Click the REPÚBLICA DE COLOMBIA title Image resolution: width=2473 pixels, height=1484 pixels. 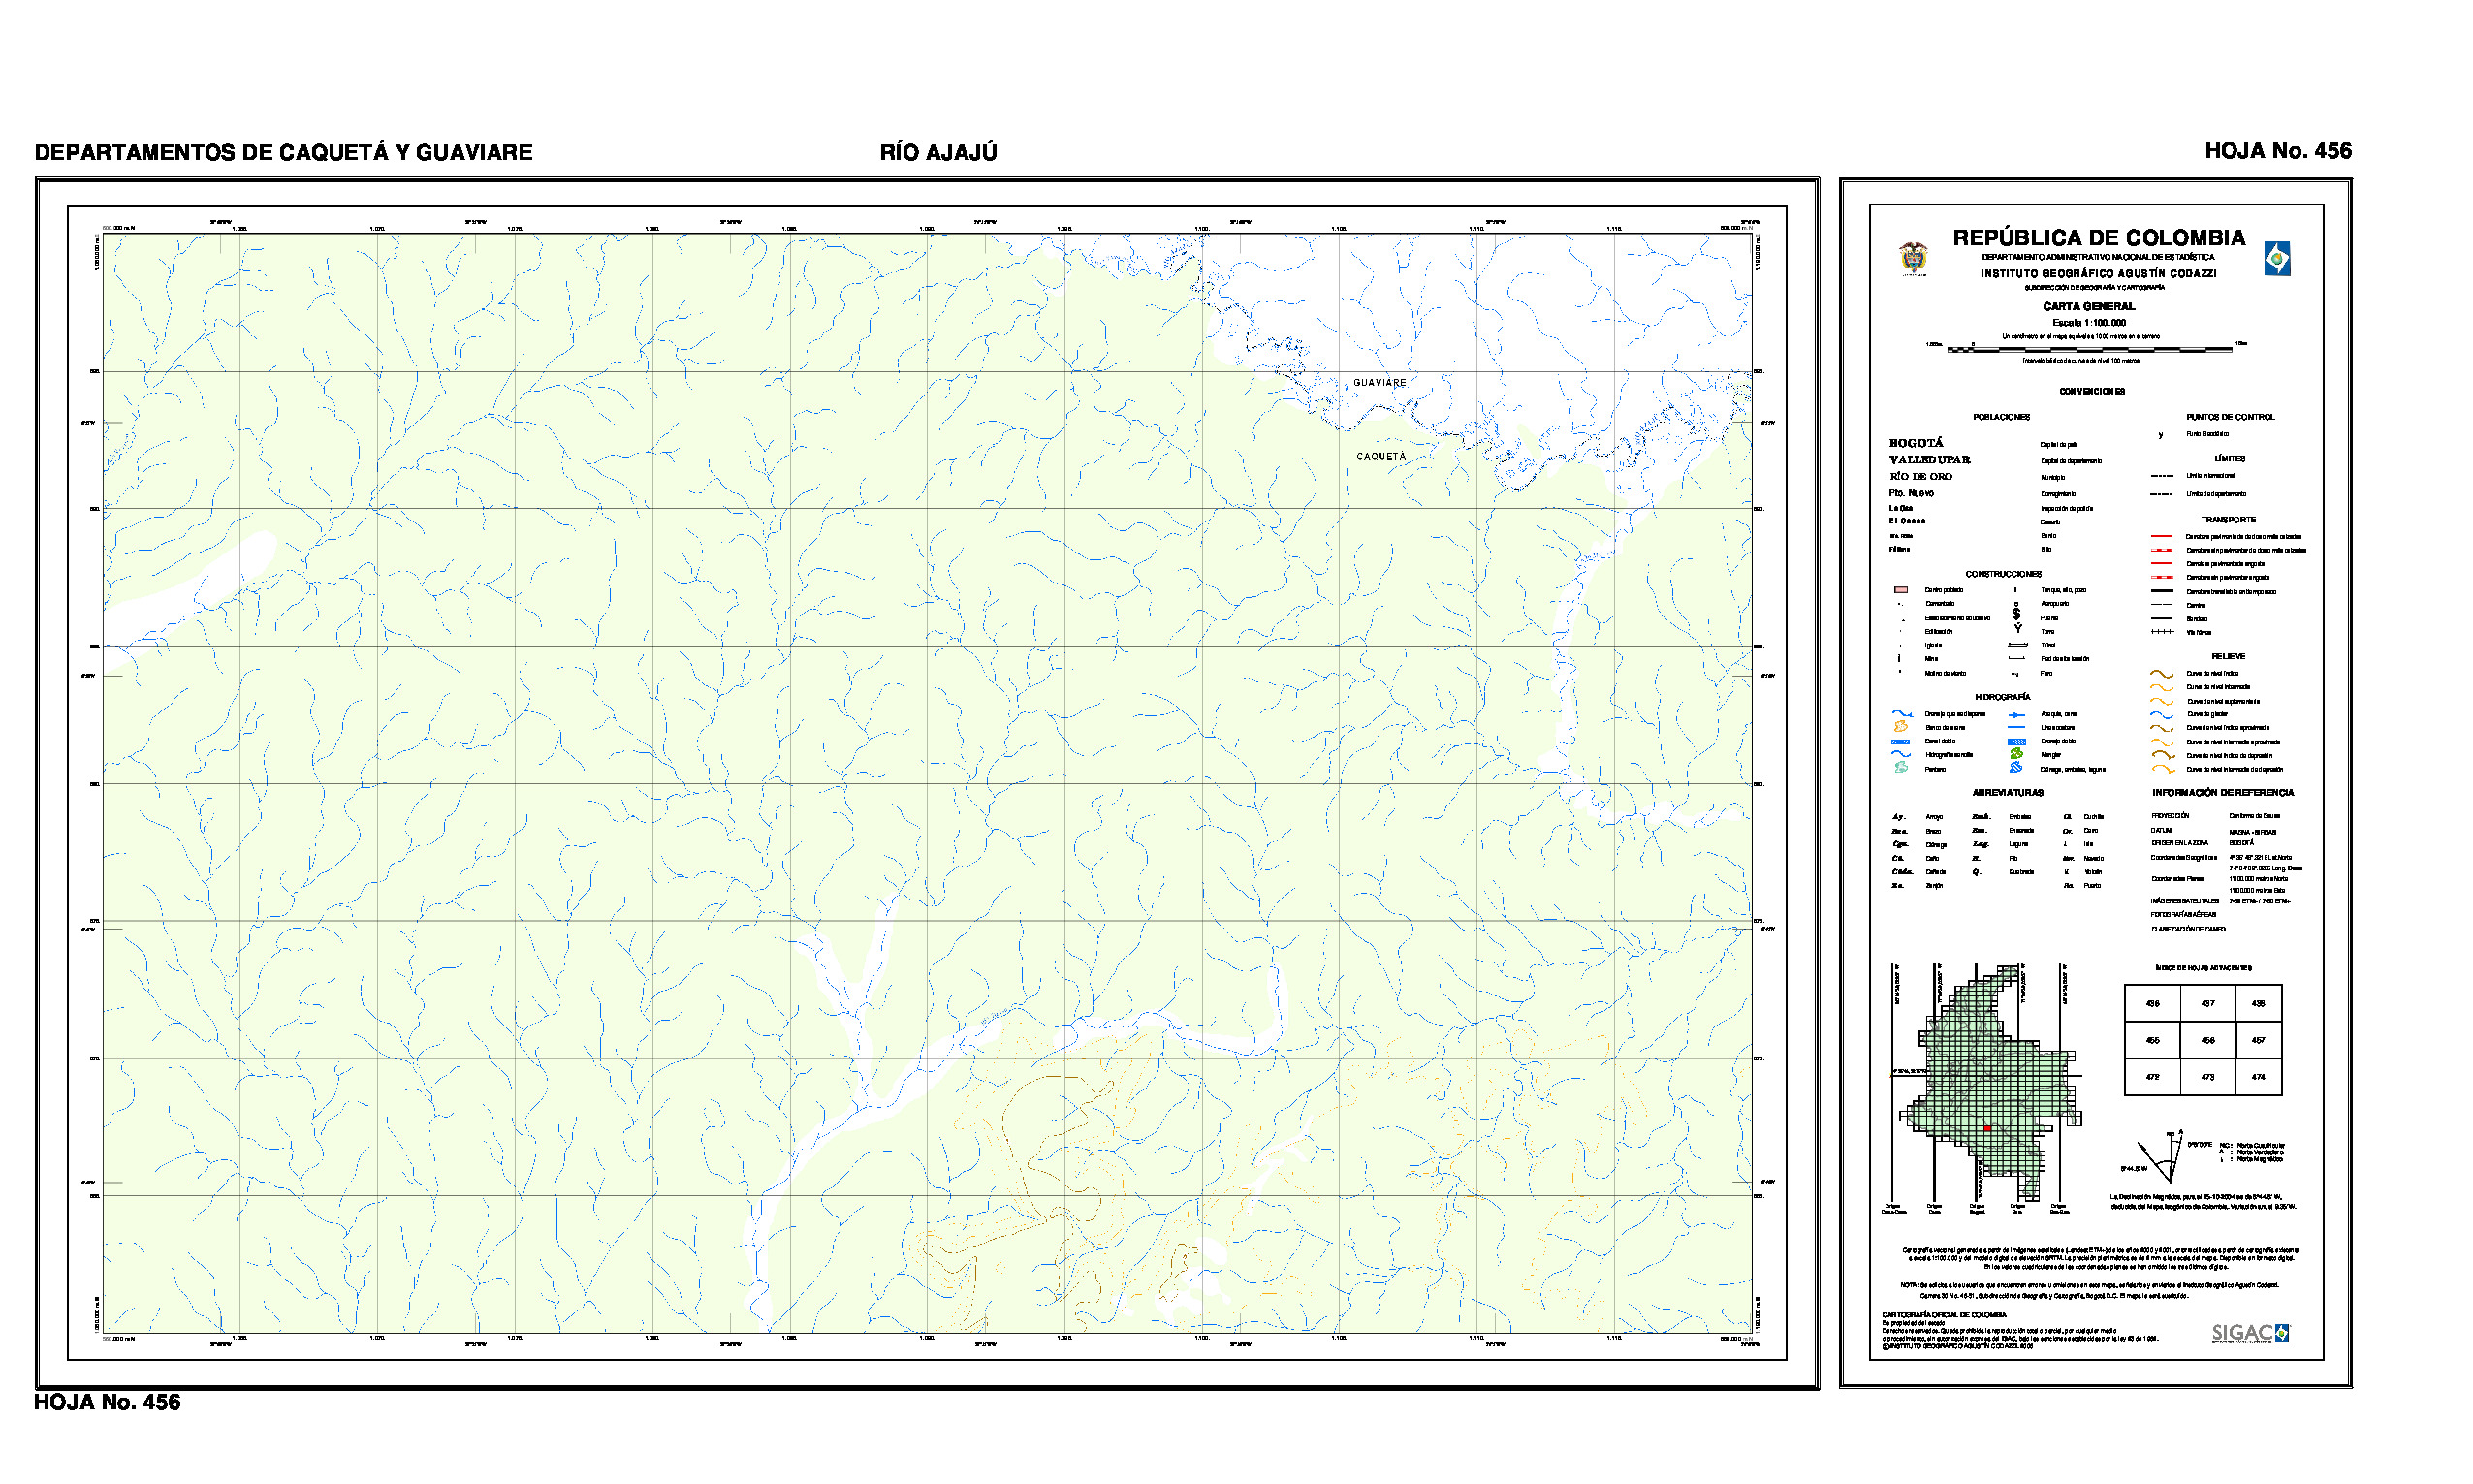point(2098,238)
